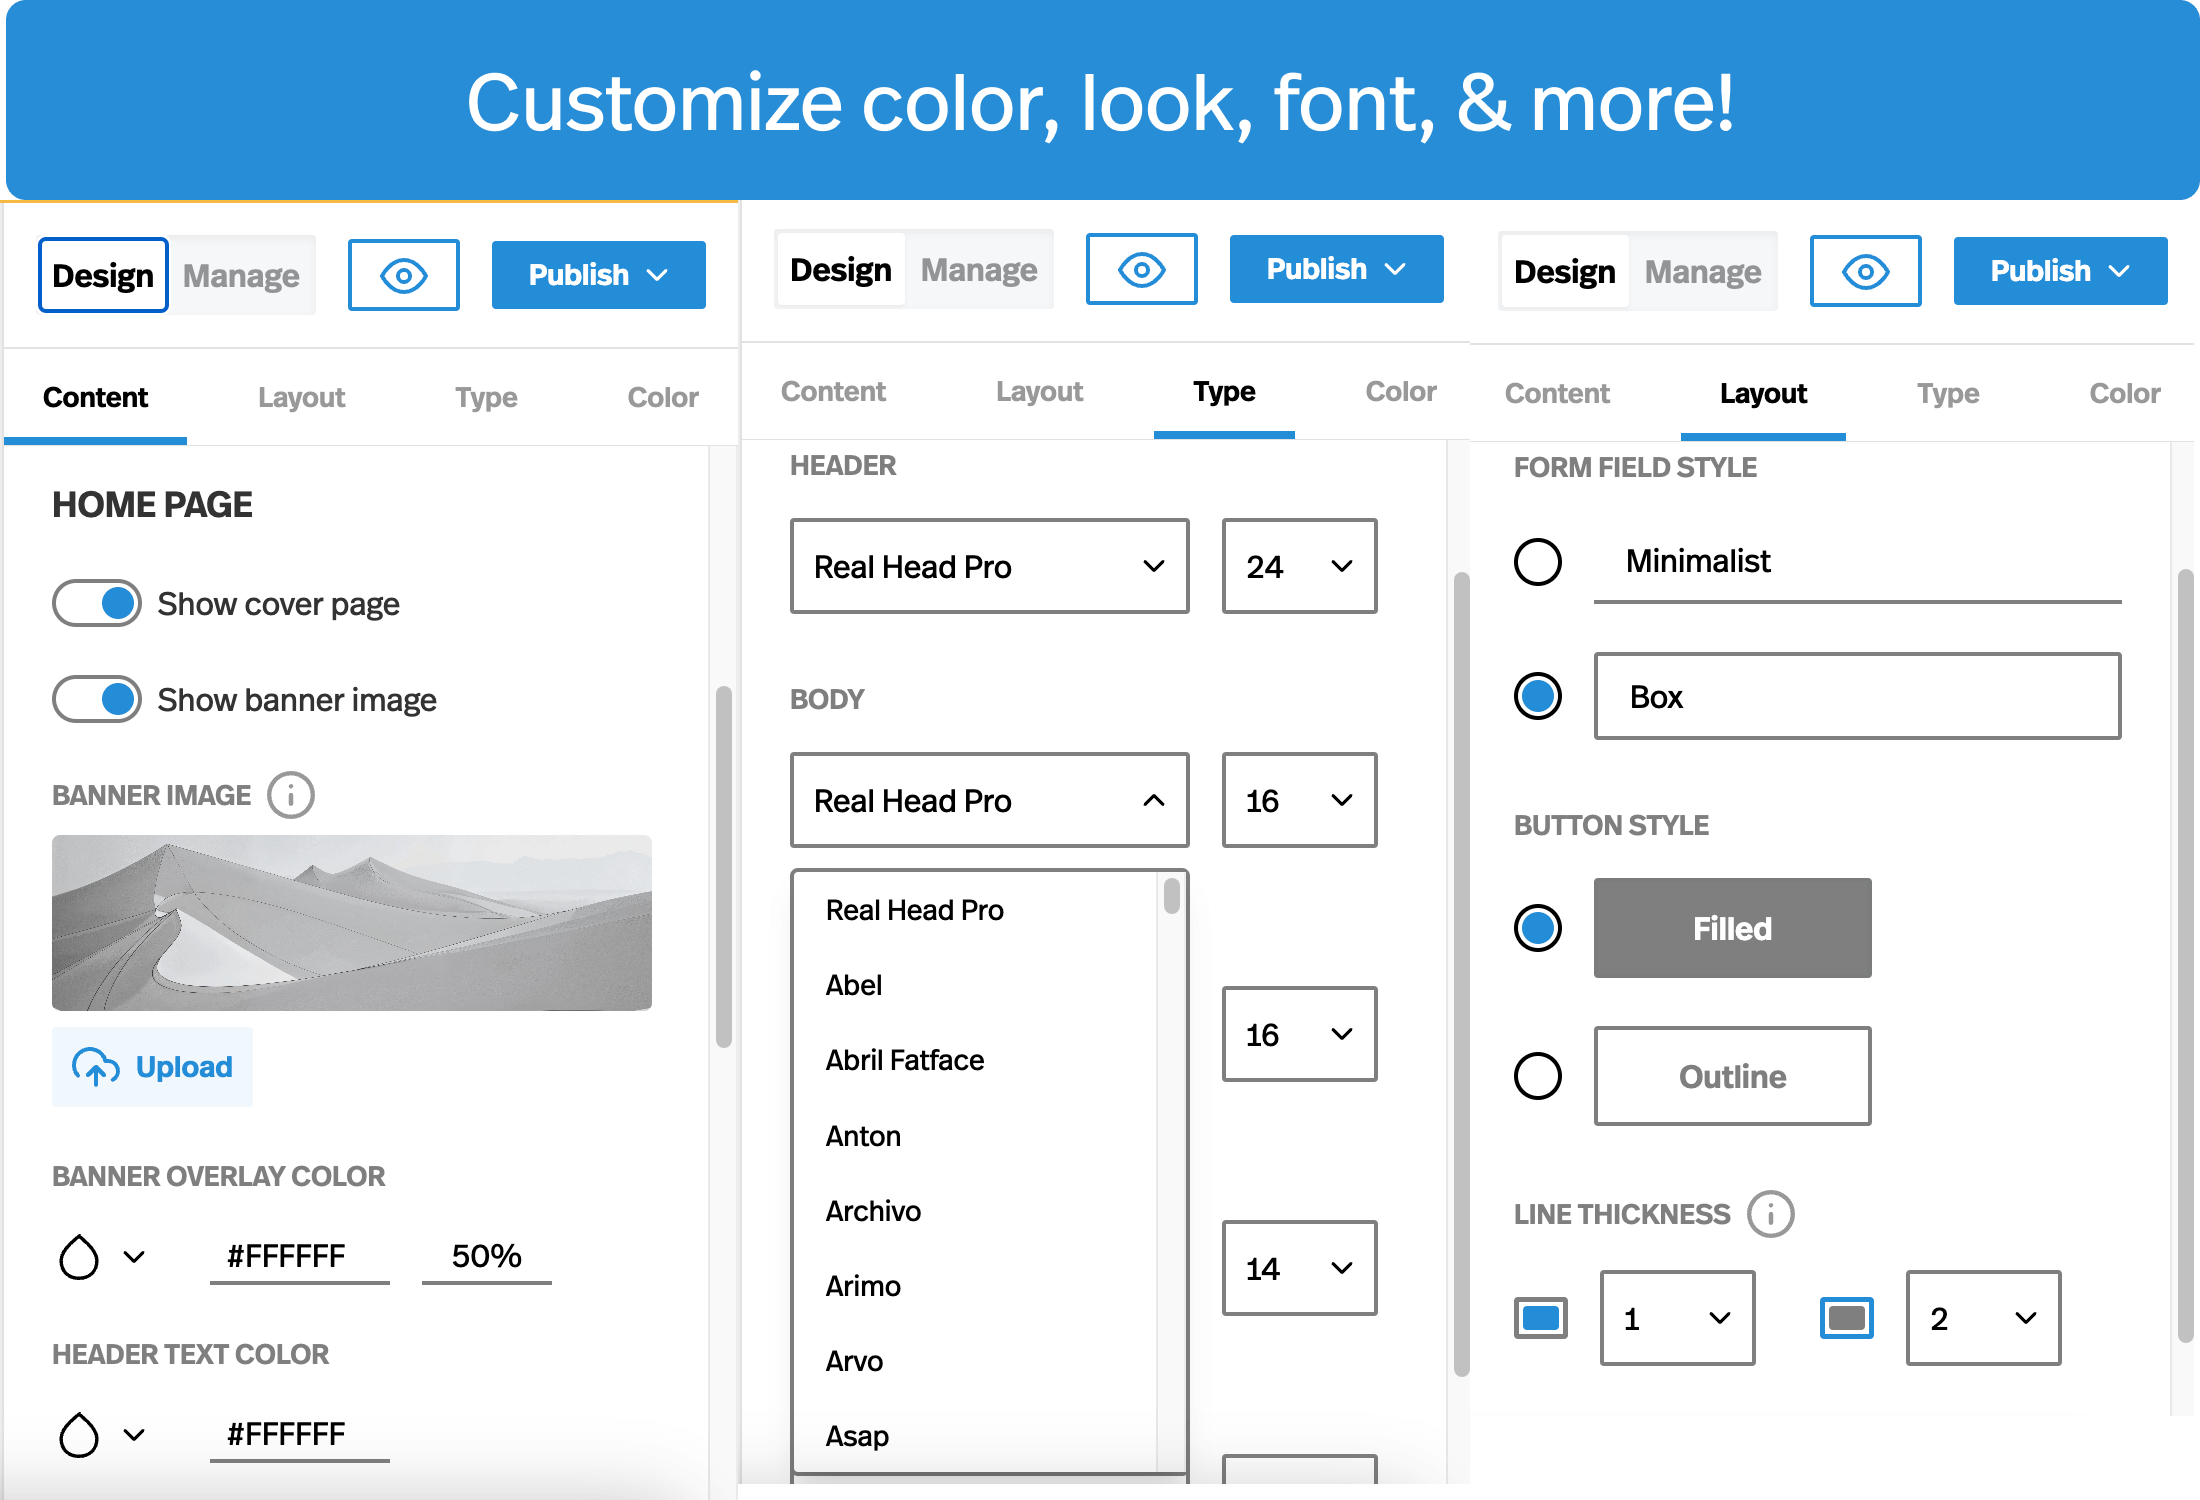Open the Manage tab in the left panel
The height and width of the screenshot is (1500, 2200).
coord(241,276)
